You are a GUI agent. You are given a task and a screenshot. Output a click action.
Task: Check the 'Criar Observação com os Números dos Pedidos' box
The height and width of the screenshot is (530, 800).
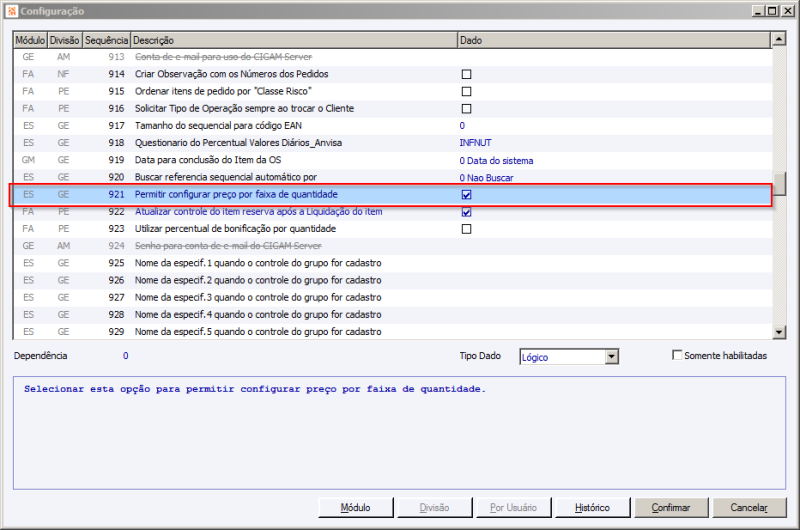pyautogui.click(x=466, y=74)
